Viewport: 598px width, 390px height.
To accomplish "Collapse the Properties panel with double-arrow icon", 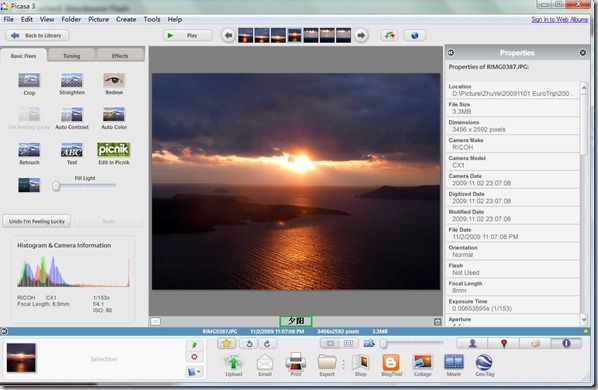I will 451,53.
